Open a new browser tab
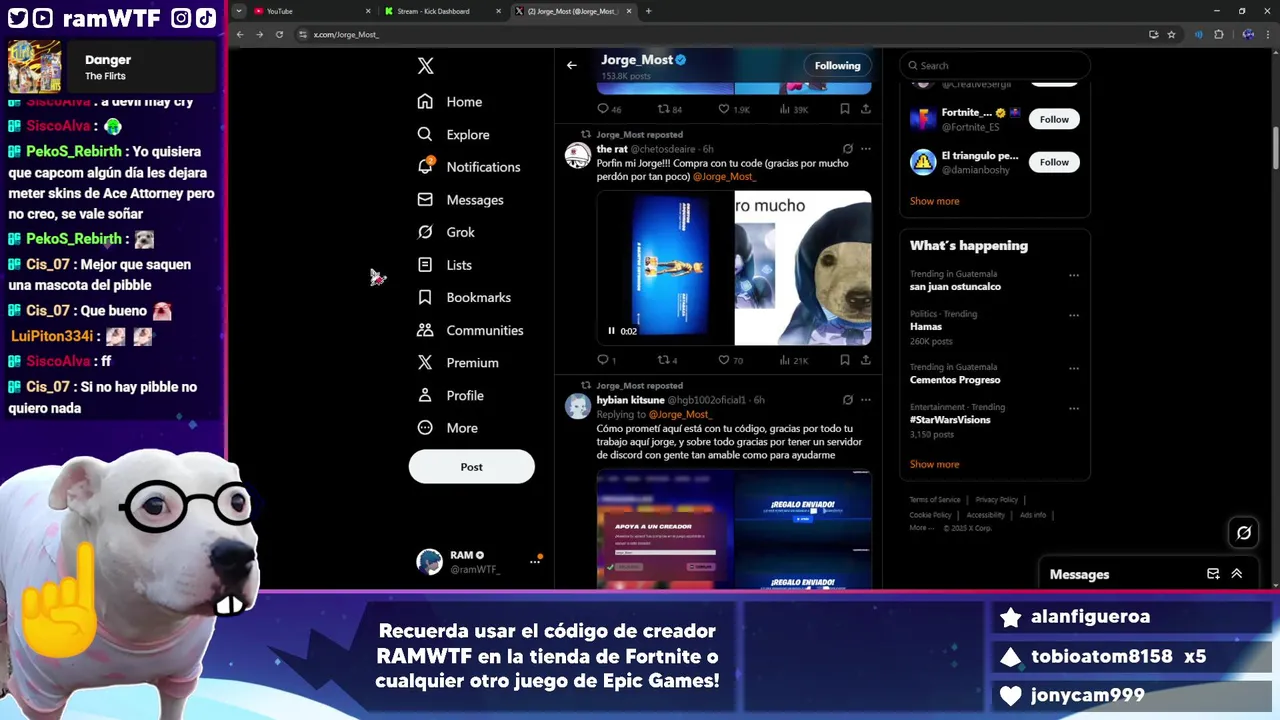Image resolution: width=1280 pixels, height=720 pixels. [648, 11]
